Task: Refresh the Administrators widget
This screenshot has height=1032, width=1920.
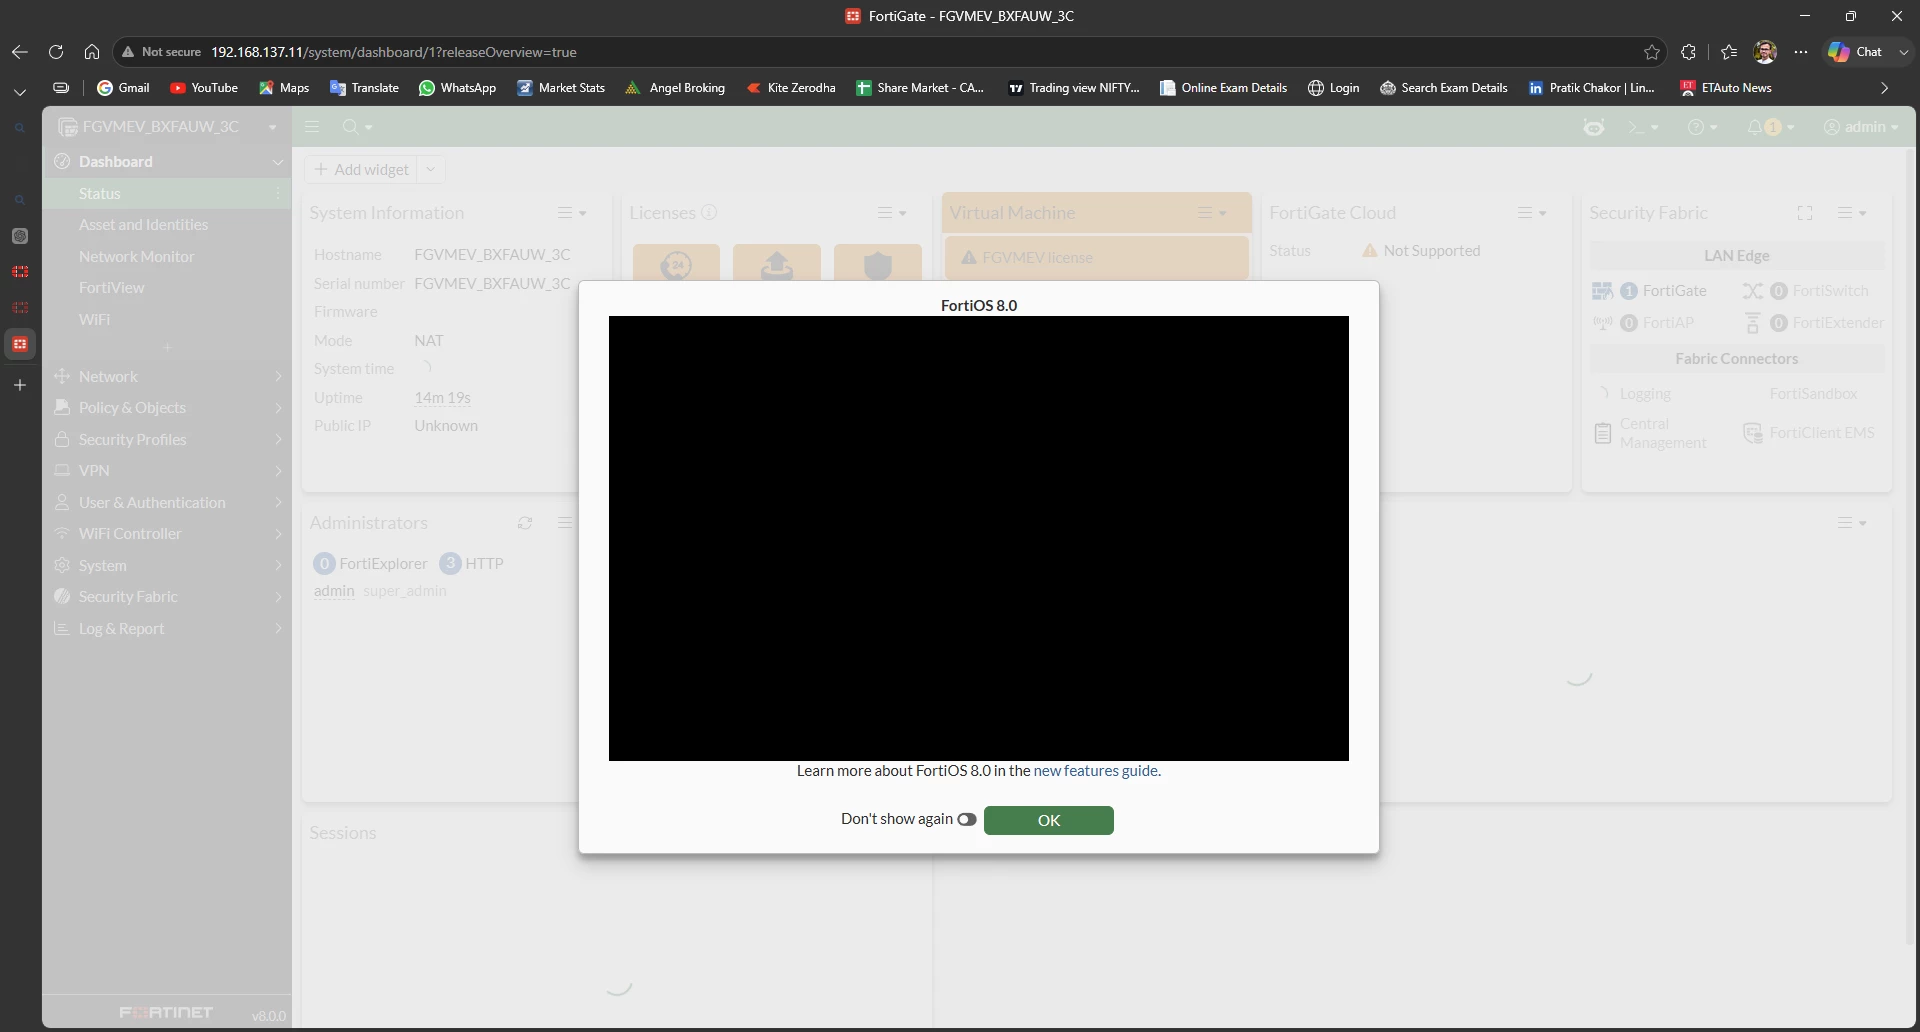Action: 525,523
